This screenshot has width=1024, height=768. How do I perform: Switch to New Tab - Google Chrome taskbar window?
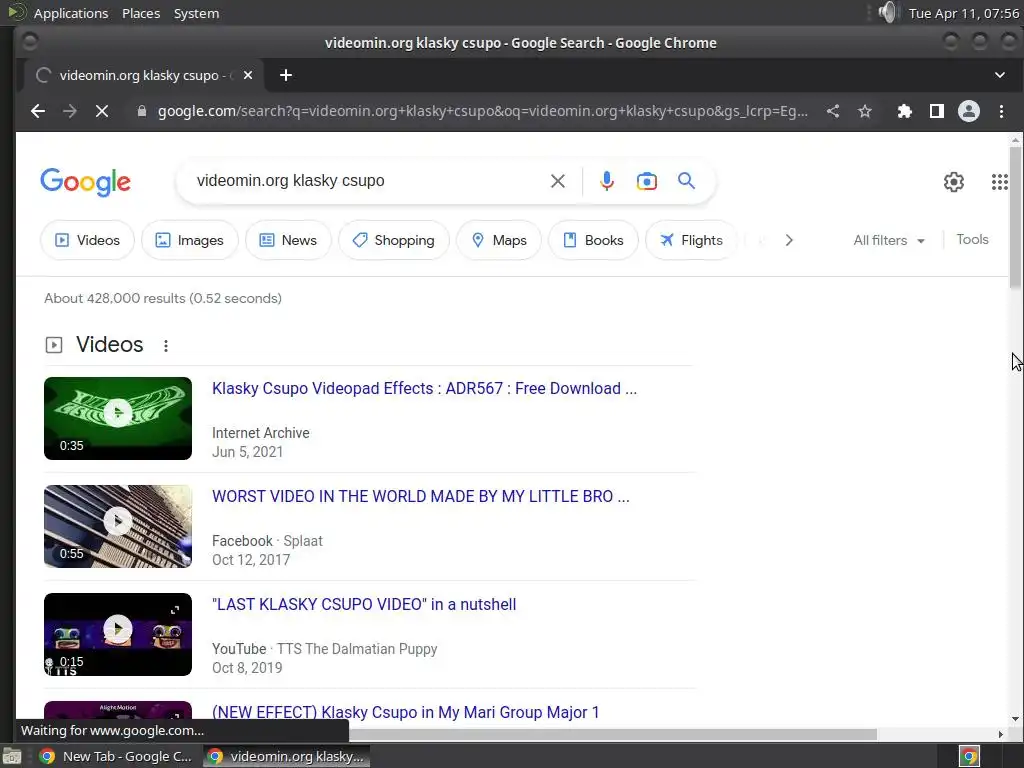click(116, 756)
